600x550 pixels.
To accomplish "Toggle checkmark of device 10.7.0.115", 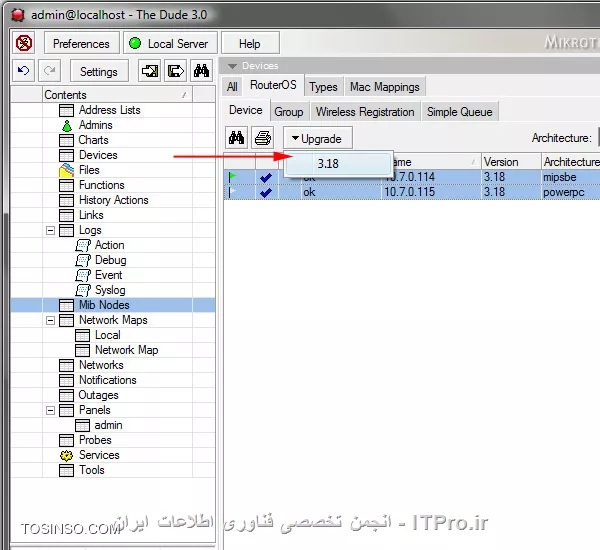I will (266, 193).
